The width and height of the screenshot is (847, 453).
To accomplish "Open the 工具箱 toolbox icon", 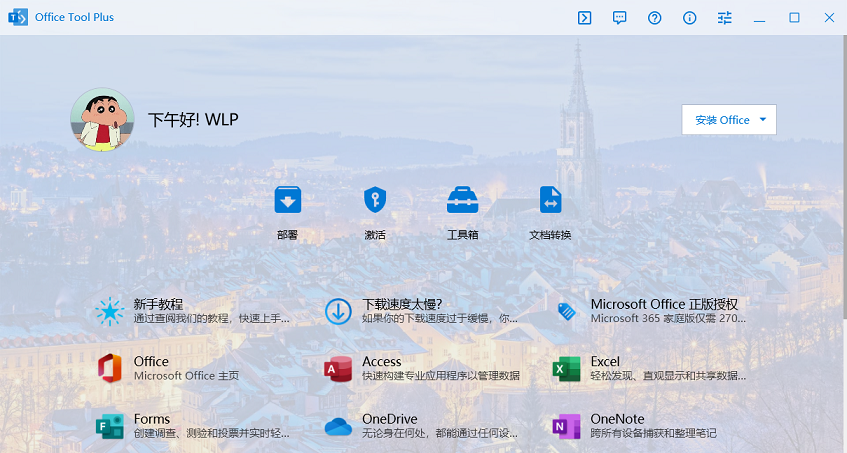I will (462, 200).
